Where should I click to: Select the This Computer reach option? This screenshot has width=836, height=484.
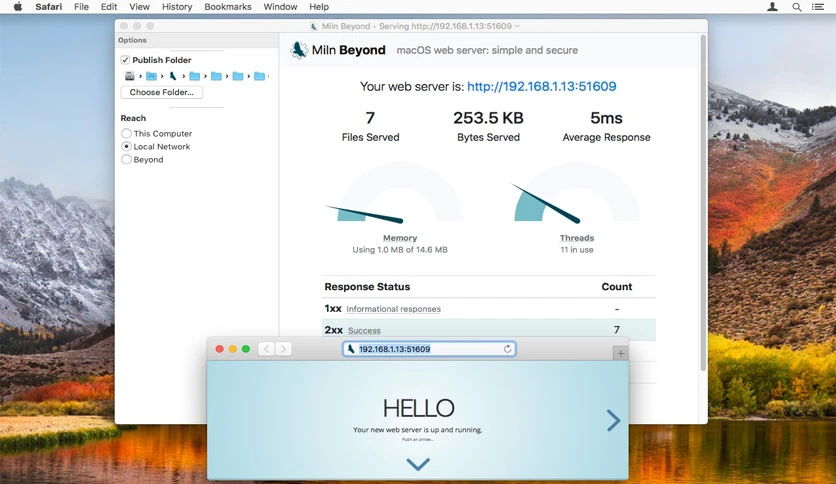[x=126, y=133]
